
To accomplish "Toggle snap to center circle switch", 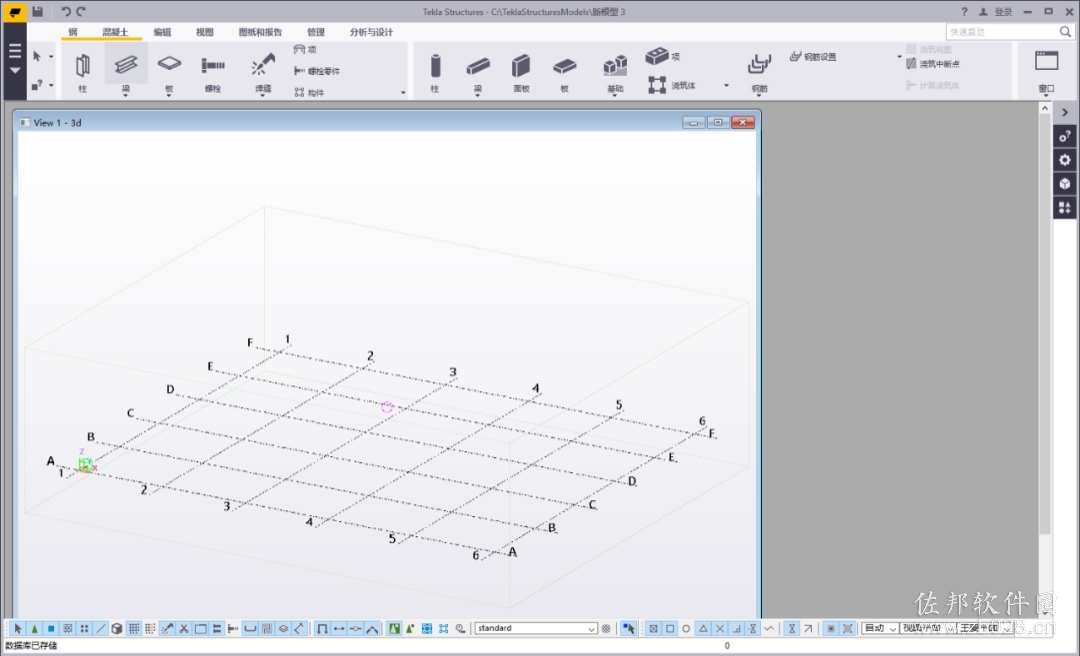I will click(x=686, y=628).
